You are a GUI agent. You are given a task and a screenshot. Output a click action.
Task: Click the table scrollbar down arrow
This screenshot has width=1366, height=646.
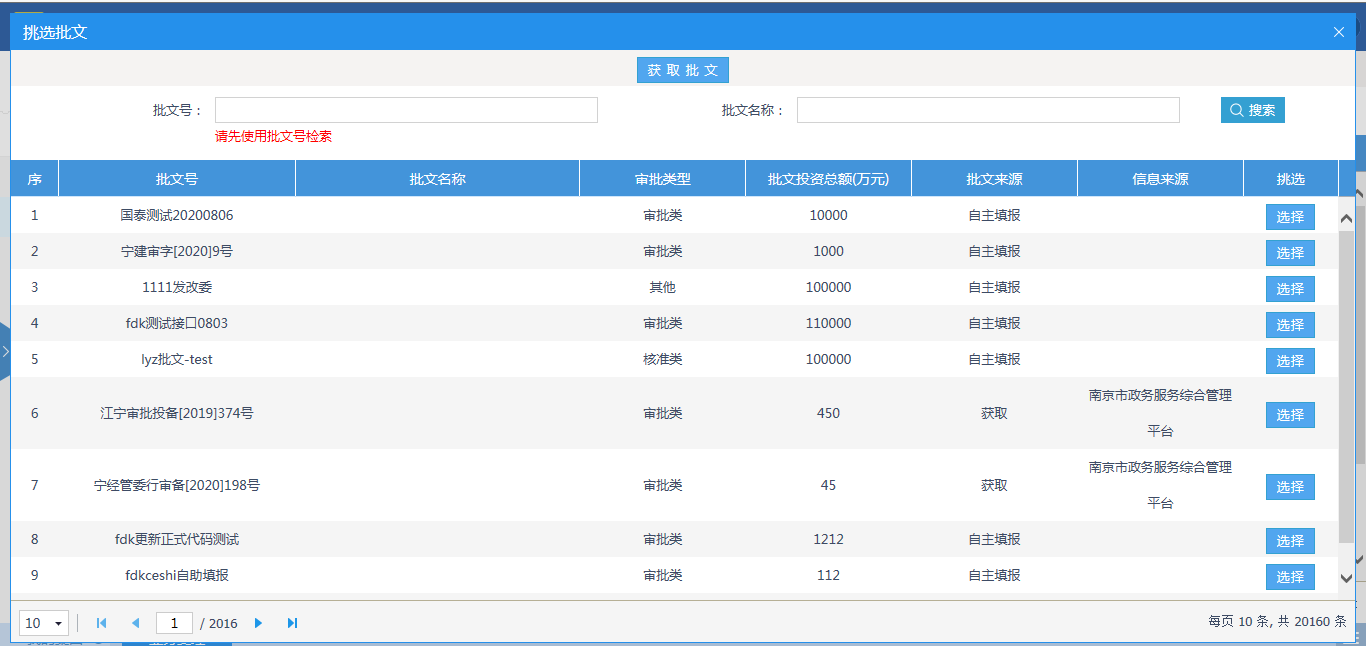tap(1346, 578)
